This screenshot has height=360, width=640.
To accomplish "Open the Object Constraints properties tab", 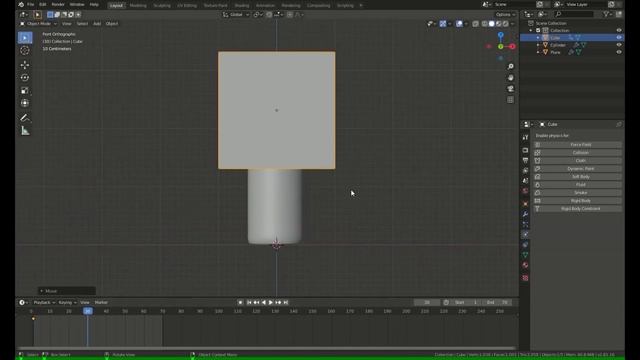I will pos(525,244).
